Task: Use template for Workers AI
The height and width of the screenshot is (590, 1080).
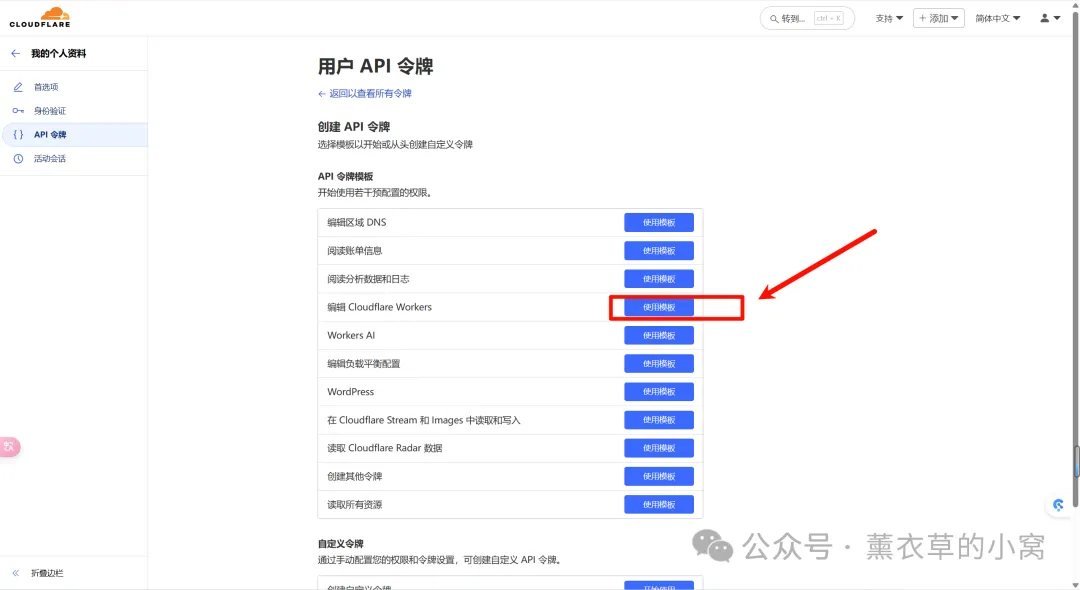Action: coord(658,335)
